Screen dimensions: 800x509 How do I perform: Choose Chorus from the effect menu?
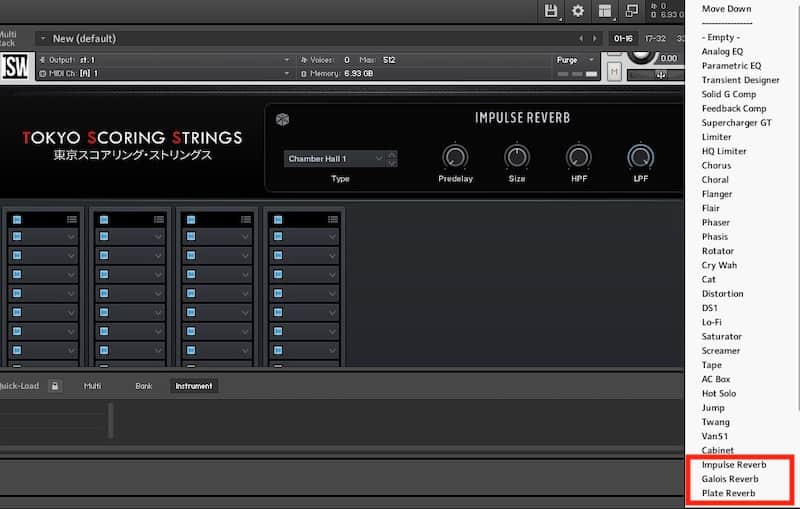[716, 166]
